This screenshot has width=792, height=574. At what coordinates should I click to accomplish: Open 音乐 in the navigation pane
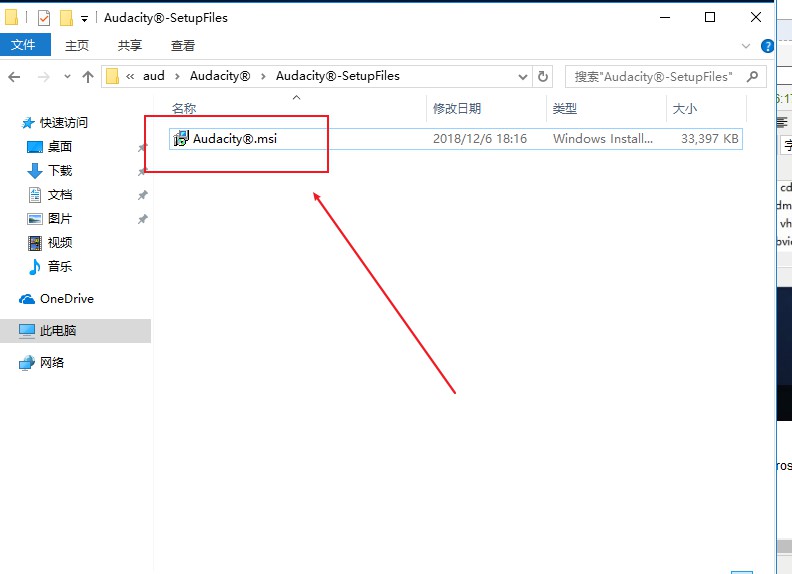60,266
